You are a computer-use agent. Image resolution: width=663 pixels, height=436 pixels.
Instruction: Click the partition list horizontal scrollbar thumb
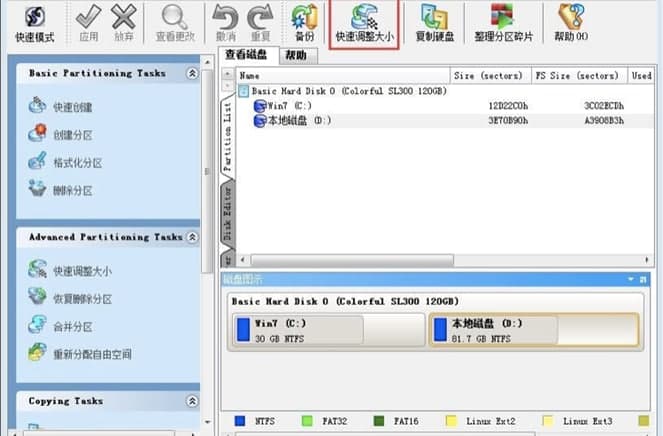click(x=352, y=260)
